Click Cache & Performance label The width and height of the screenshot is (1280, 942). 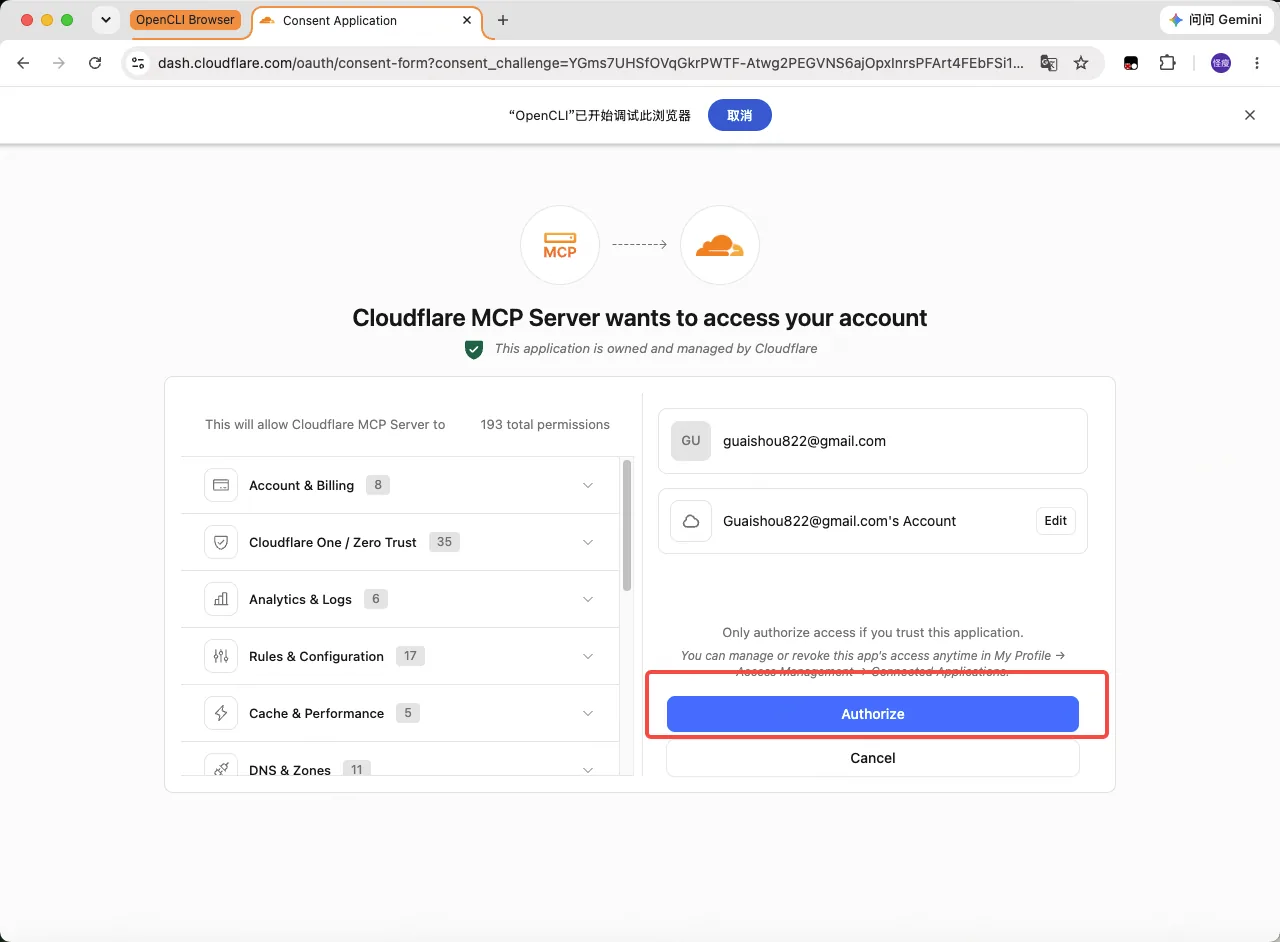point(316,713)
